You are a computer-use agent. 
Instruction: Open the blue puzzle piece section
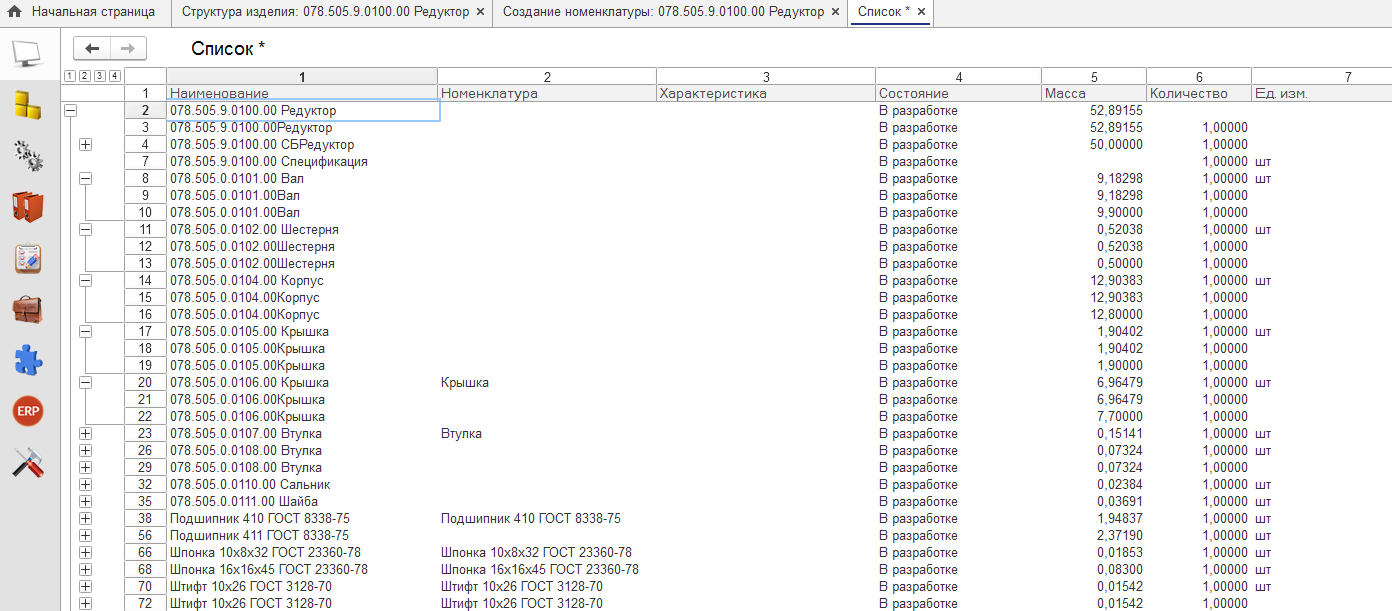pos(28,360)
